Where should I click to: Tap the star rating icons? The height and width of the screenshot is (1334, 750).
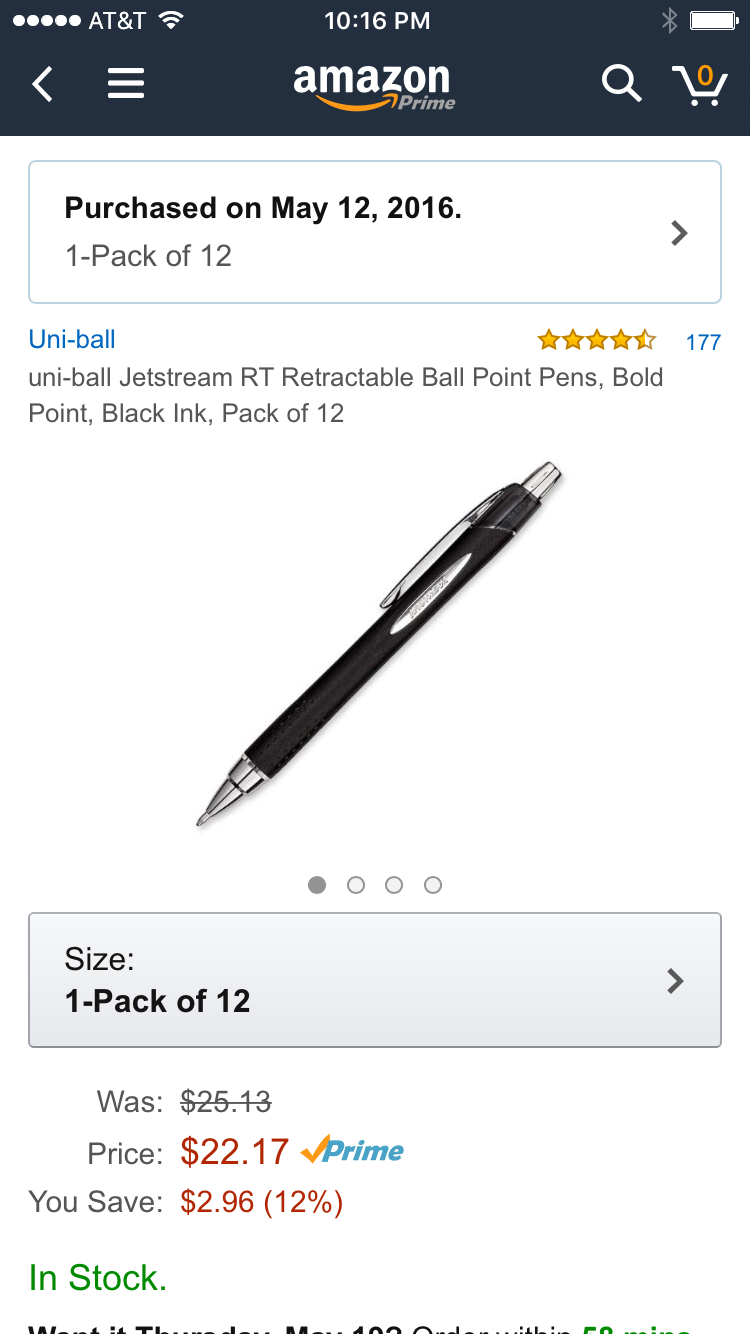596,340
